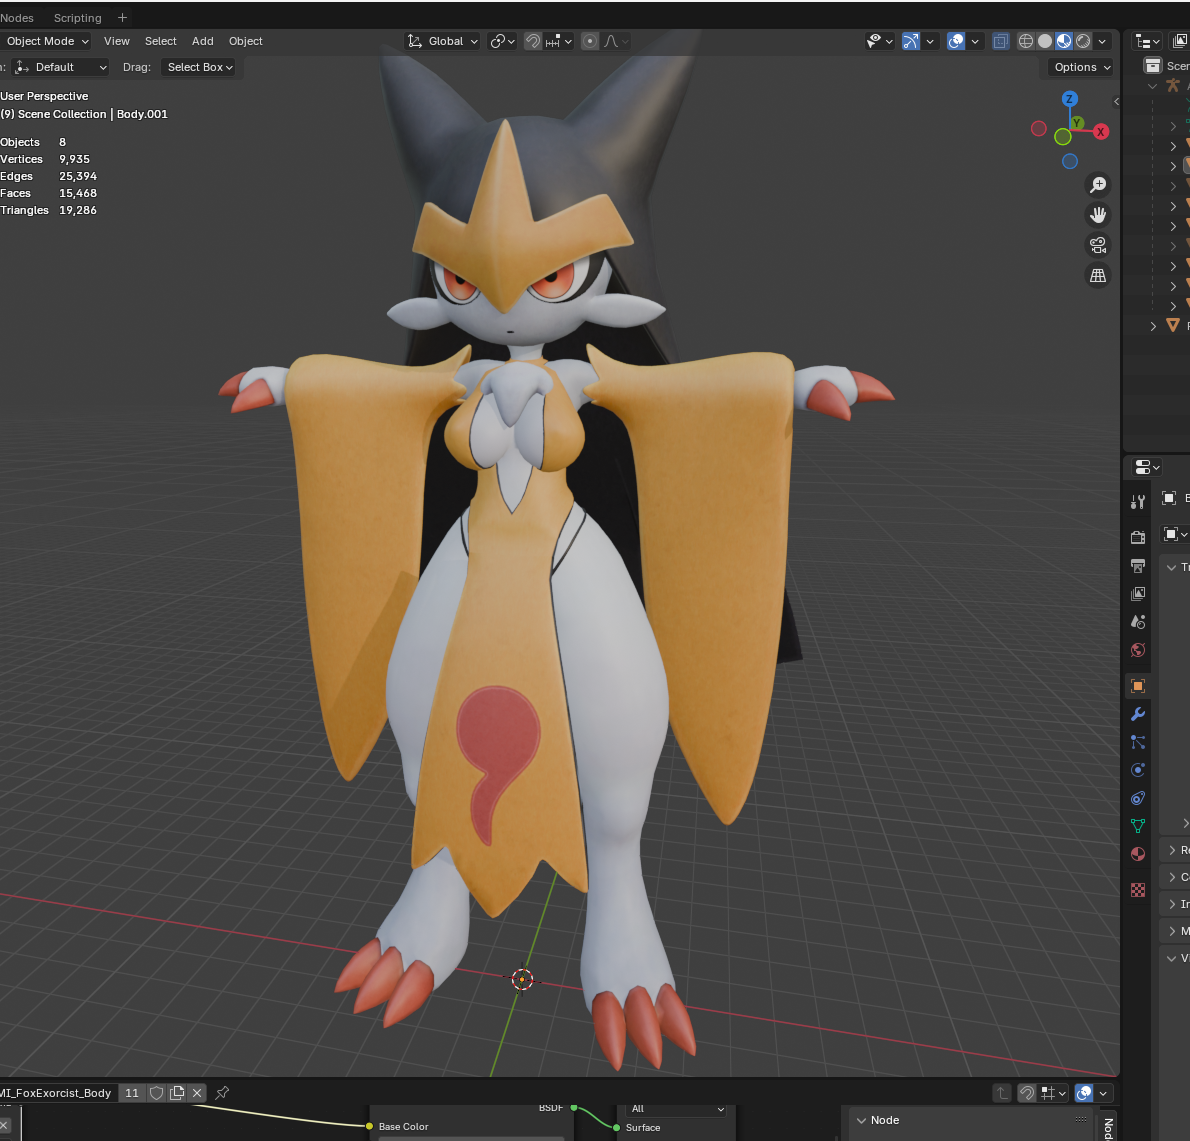Toggle the node editor pin icon
Screen dimensions: 1190x1141
point(222,1093)
